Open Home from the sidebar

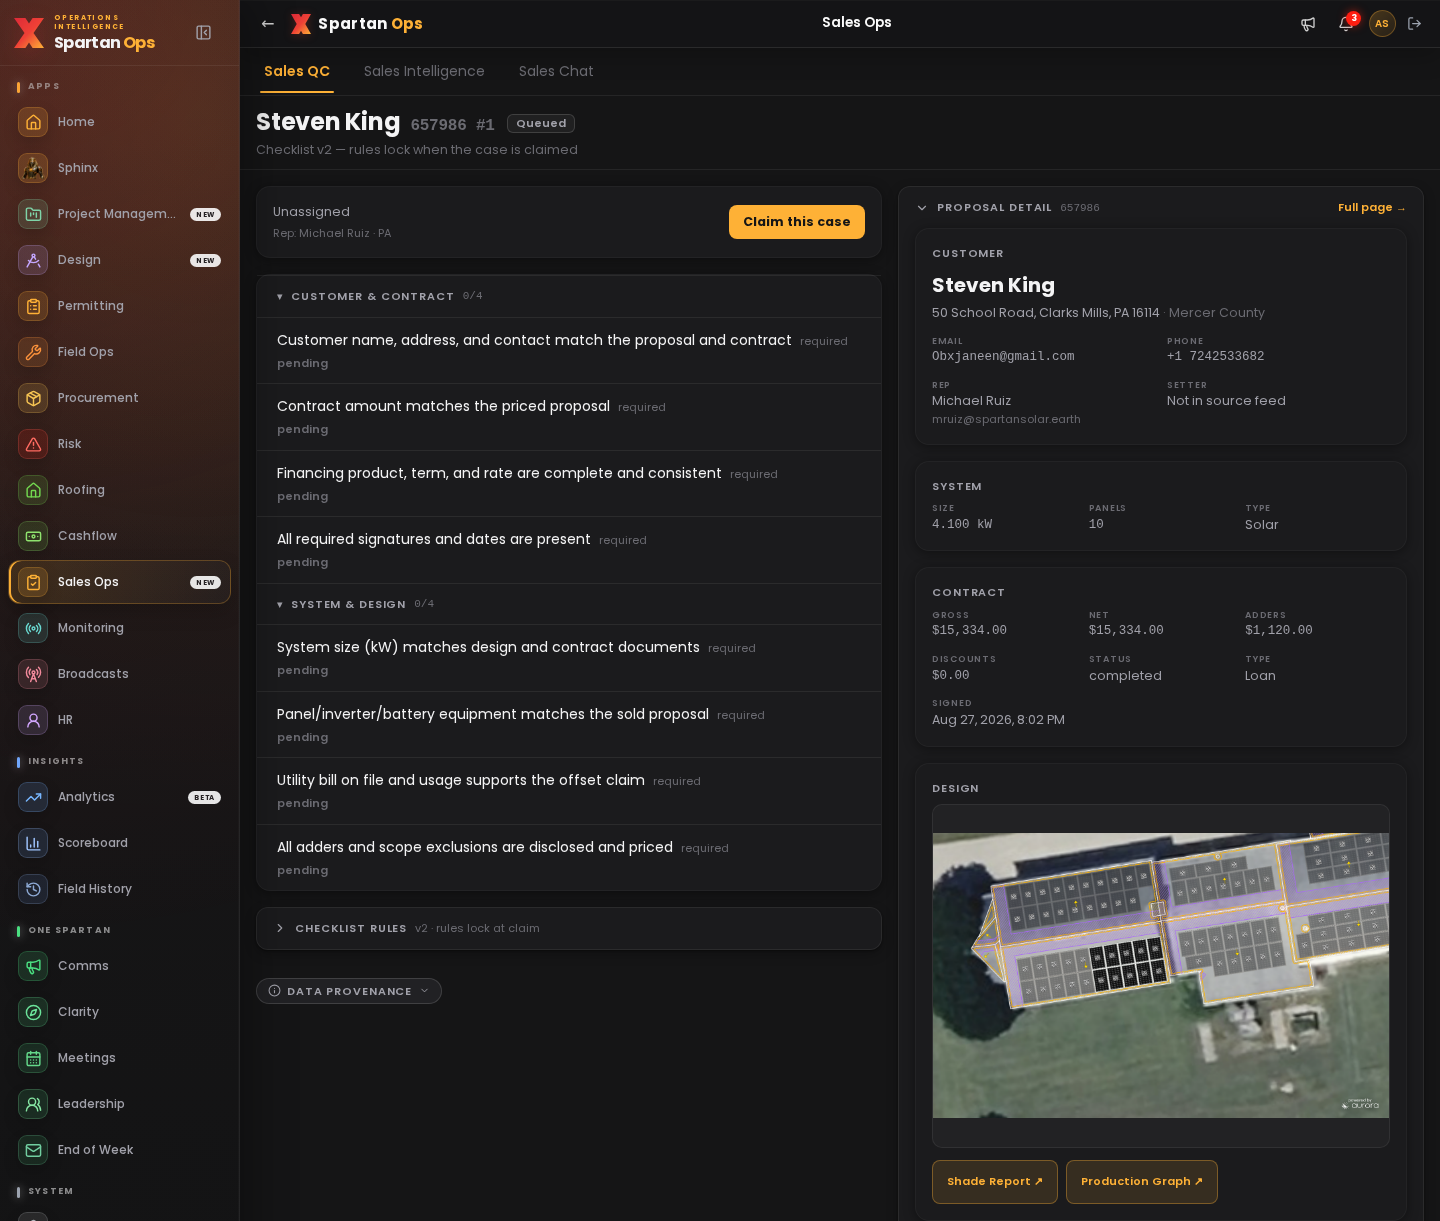click(120, 122)
